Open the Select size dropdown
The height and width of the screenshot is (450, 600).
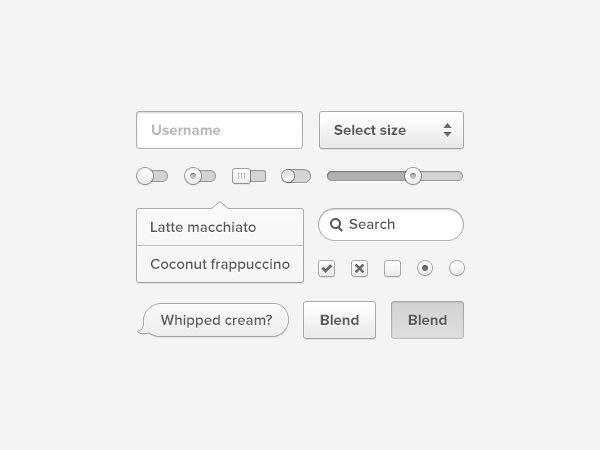coord(391,130)
